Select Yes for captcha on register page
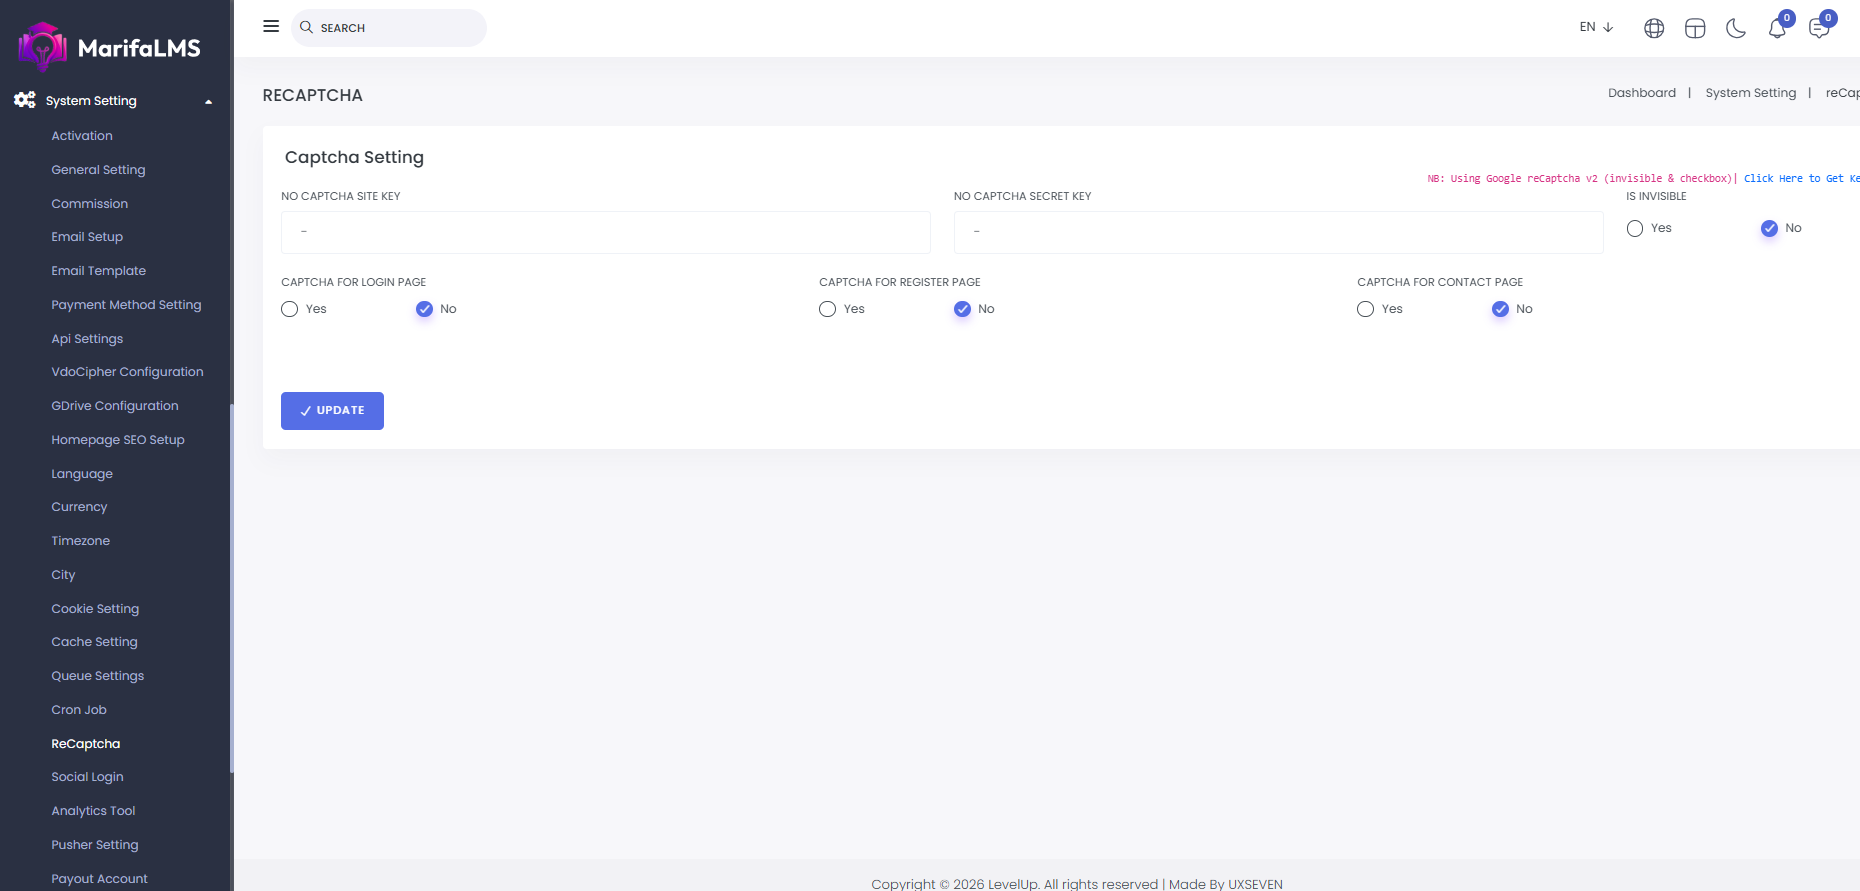Viewport: 1860px width, 891px height. 828,309
